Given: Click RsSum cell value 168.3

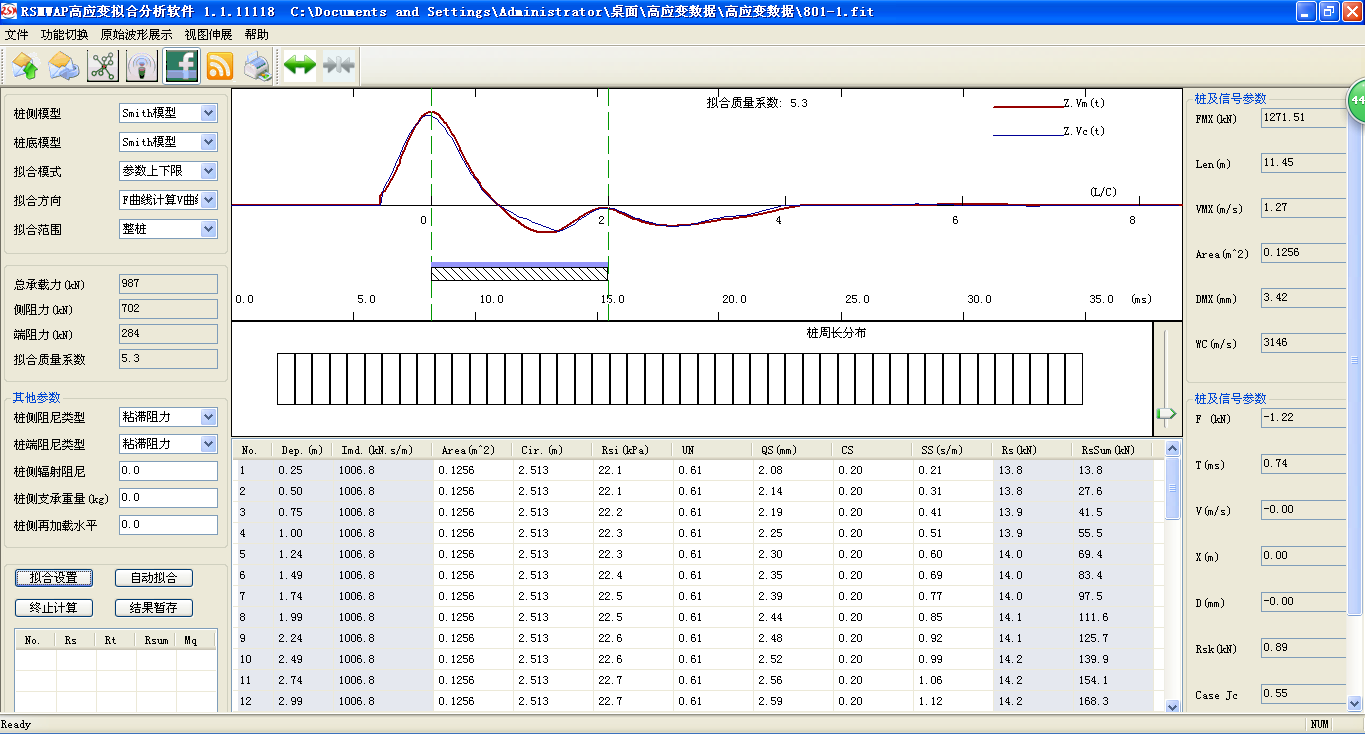Looking at the screenshot, I should pyautogui.click(x=1093, y=701).
